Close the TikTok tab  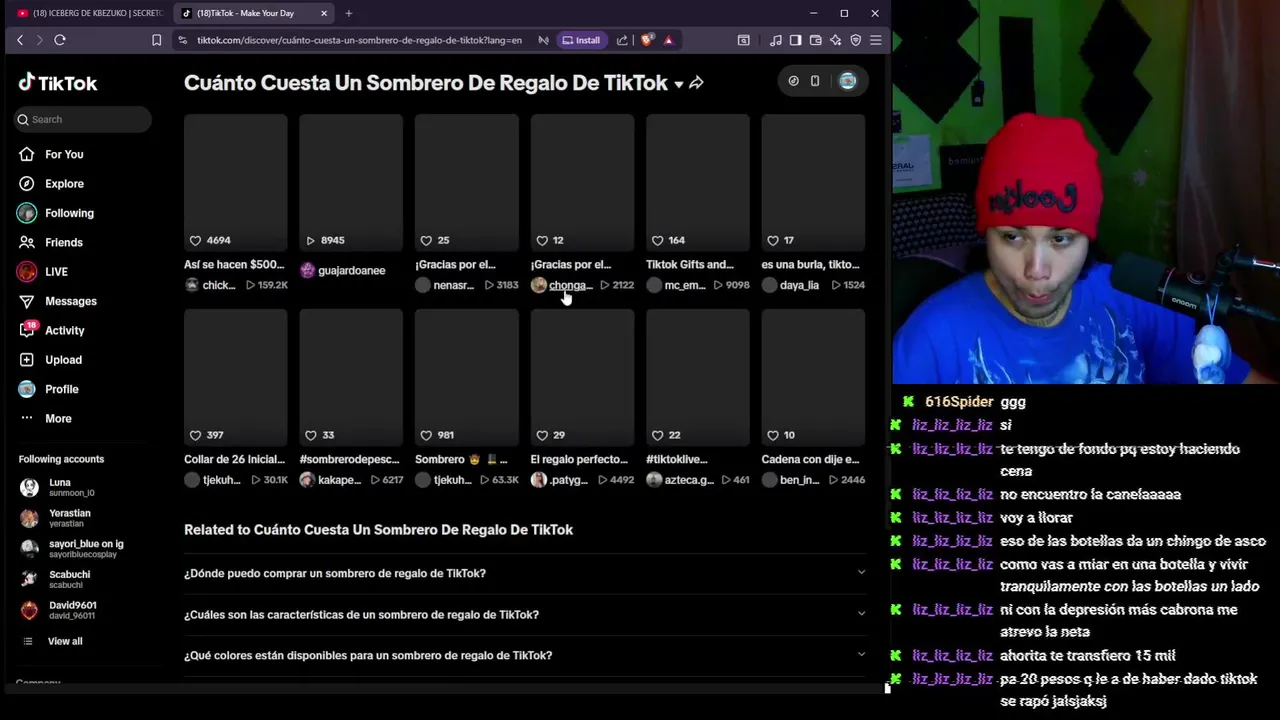click(x=324, y=13)
